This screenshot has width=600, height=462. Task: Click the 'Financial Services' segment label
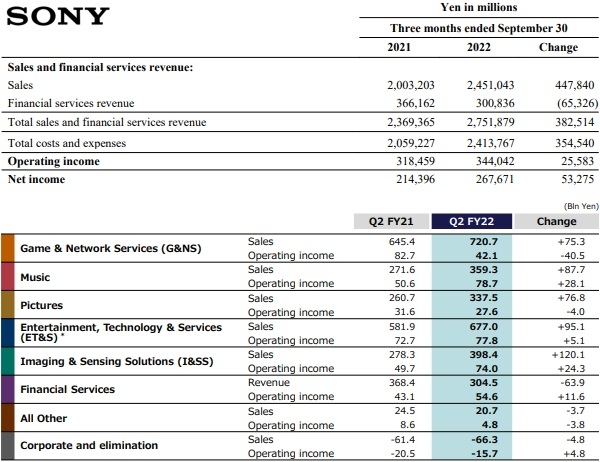[x=67, y=389]
